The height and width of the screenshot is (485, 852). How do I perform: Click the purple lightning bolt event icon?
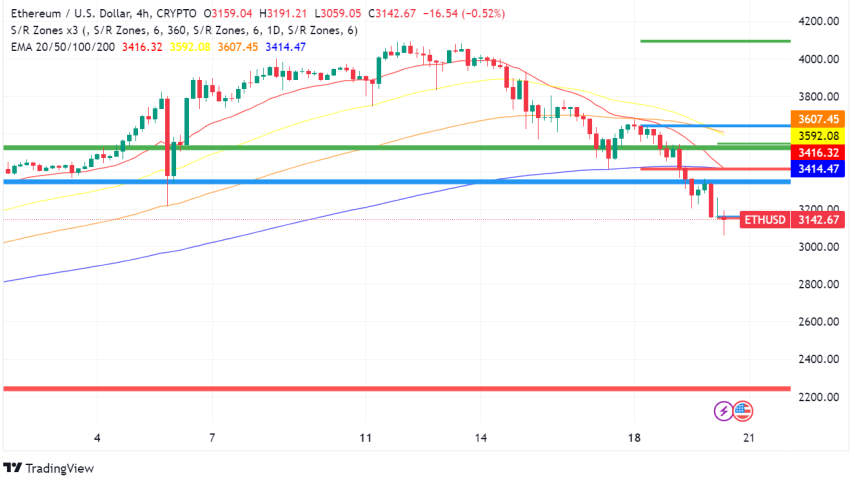click(x=723, y=411)
